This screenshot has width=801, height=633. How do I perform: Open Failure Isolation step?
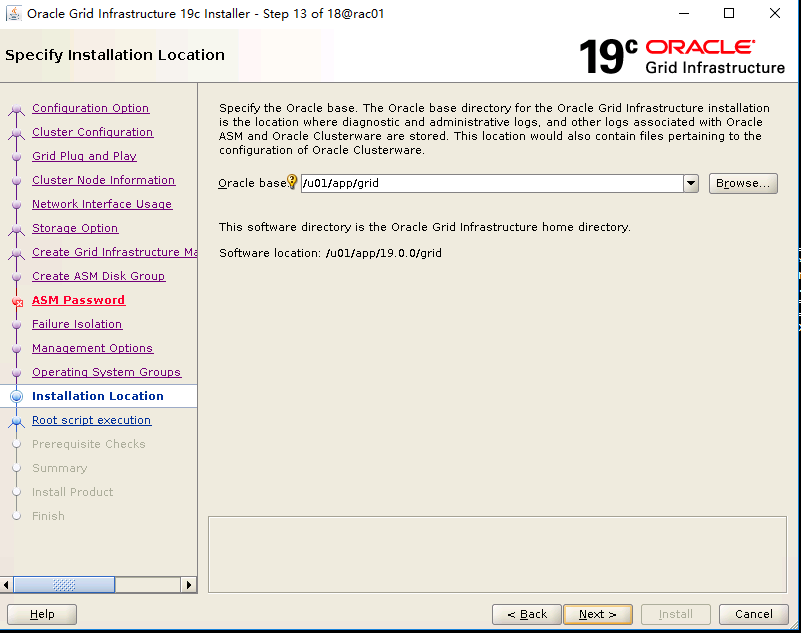[x=77, y=324]
